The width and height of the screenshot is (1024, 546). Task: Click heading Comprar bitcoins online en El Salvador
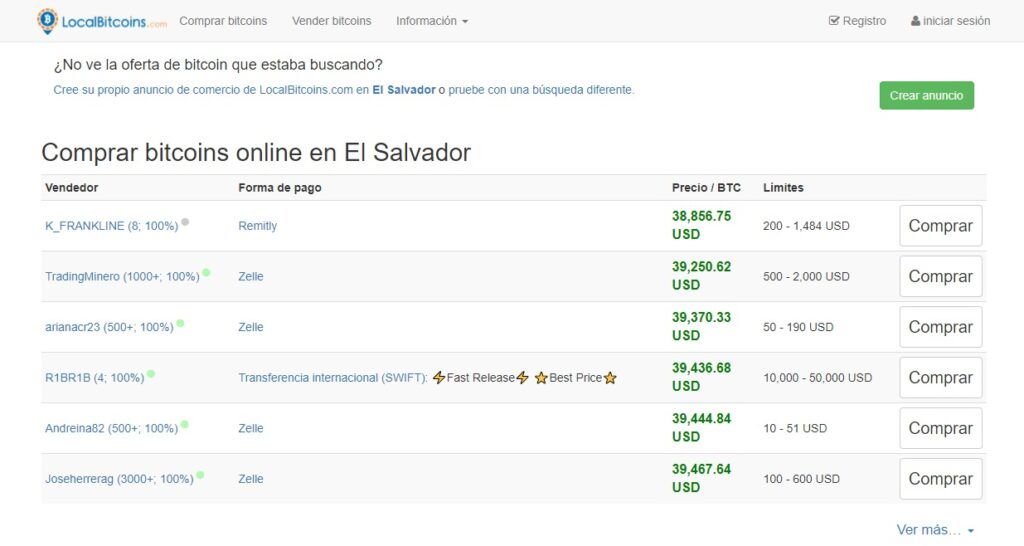256,153
